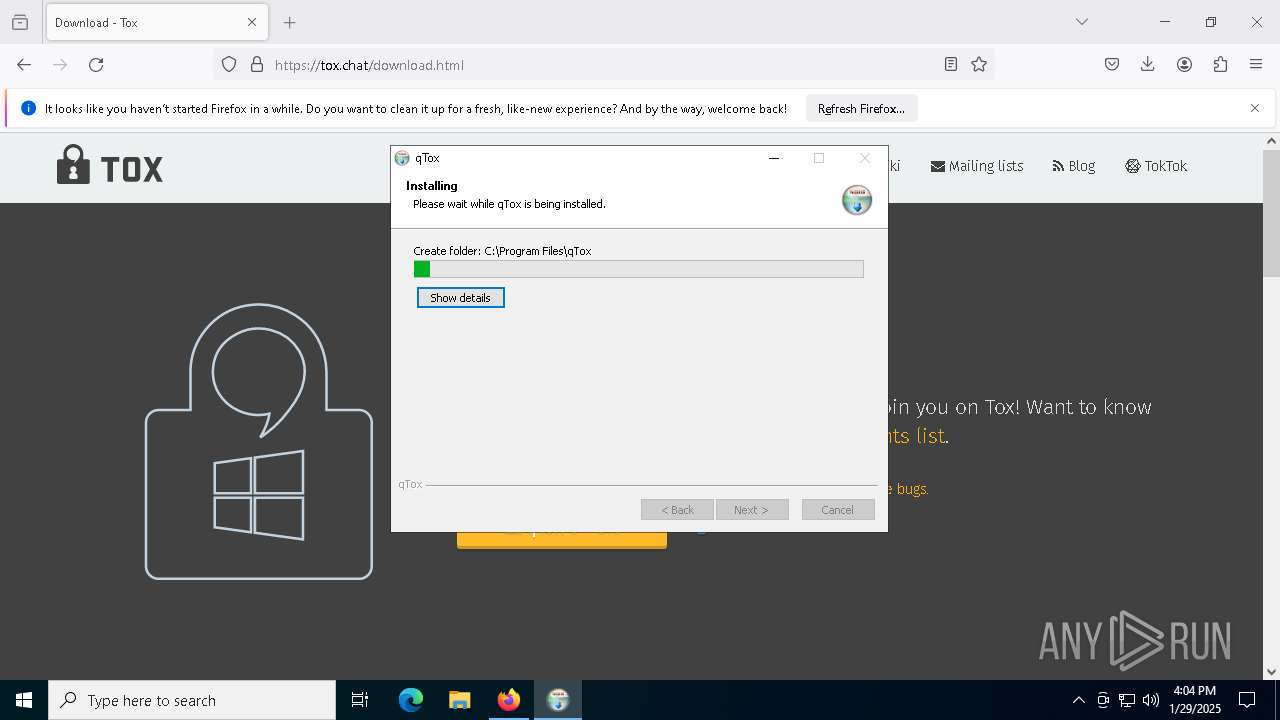Open Firefox downloads panel
The image size is (1280, 720).
point(1148,65)
